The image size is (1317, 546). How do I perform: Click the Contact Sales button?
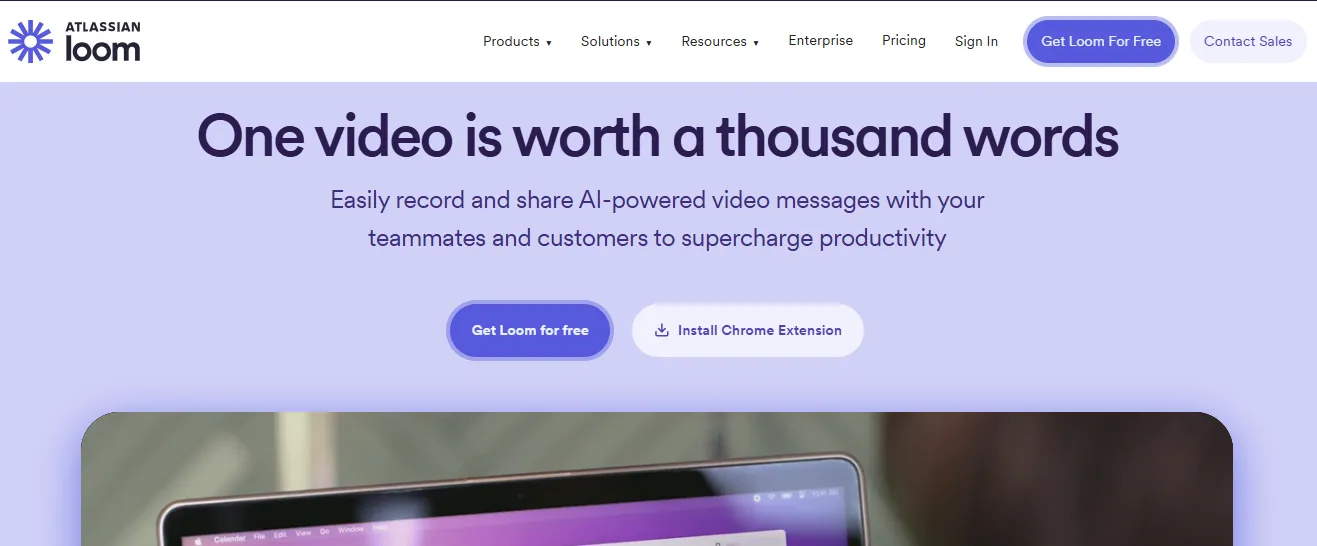point(1248,41)
